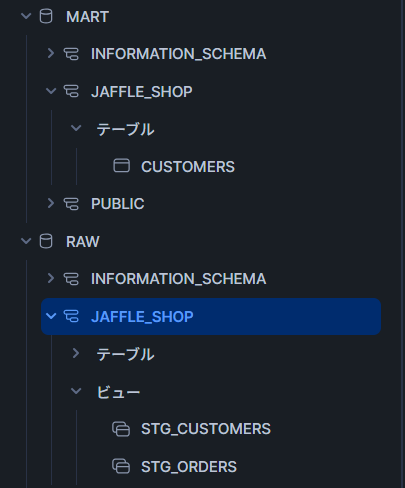
Task: Collapse the MART database node
Action: (x=26, y=16)
